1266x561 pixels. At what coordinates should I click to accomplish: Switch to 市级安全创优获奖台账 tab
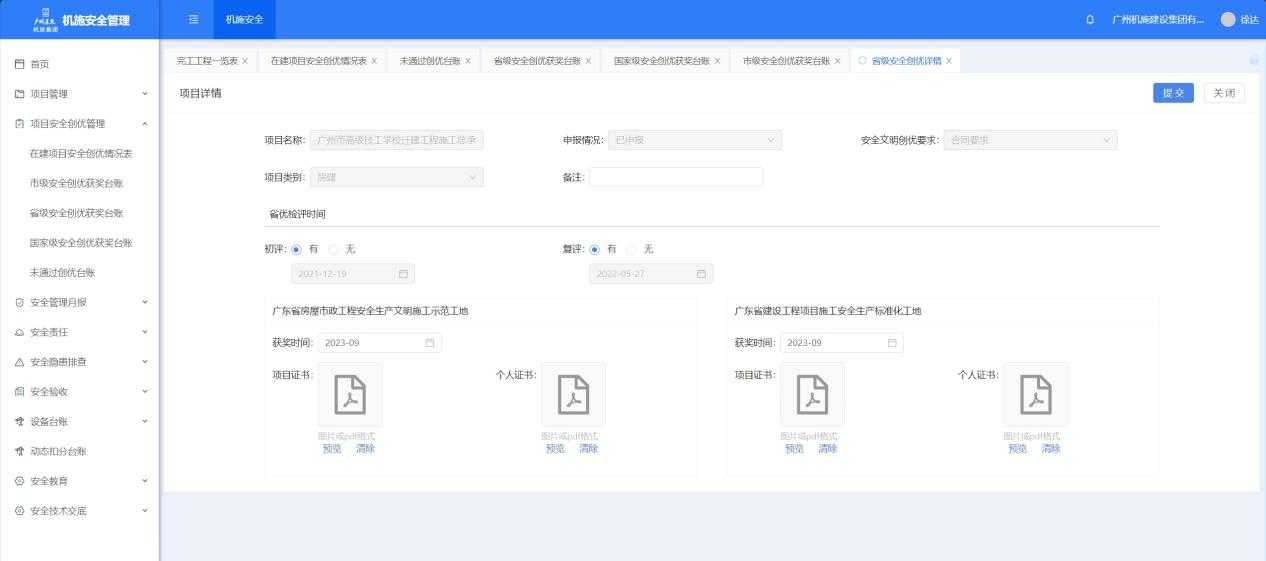click(788, 61)
